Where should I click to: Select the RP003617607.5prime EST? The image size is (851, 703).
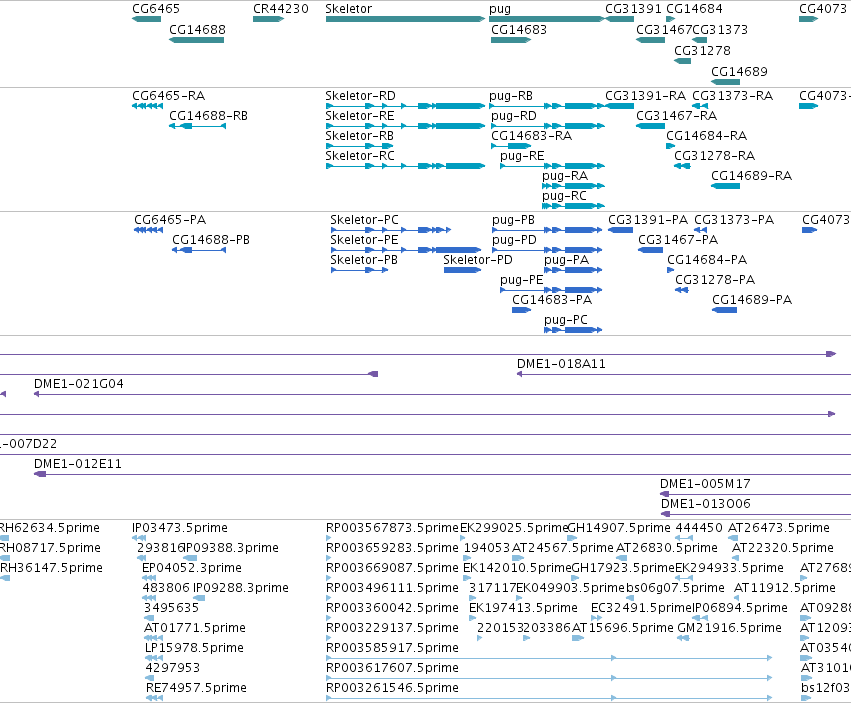(x=549, y=679)
